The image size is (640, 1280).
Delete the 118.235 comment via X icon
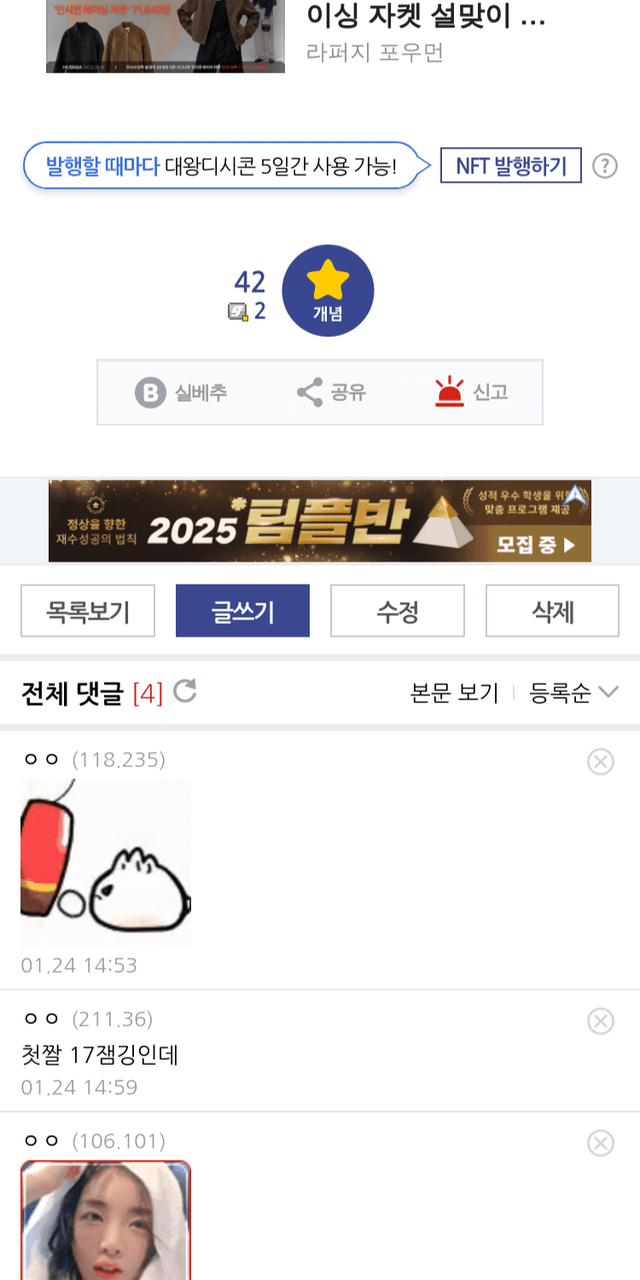(x=600, y=762)
